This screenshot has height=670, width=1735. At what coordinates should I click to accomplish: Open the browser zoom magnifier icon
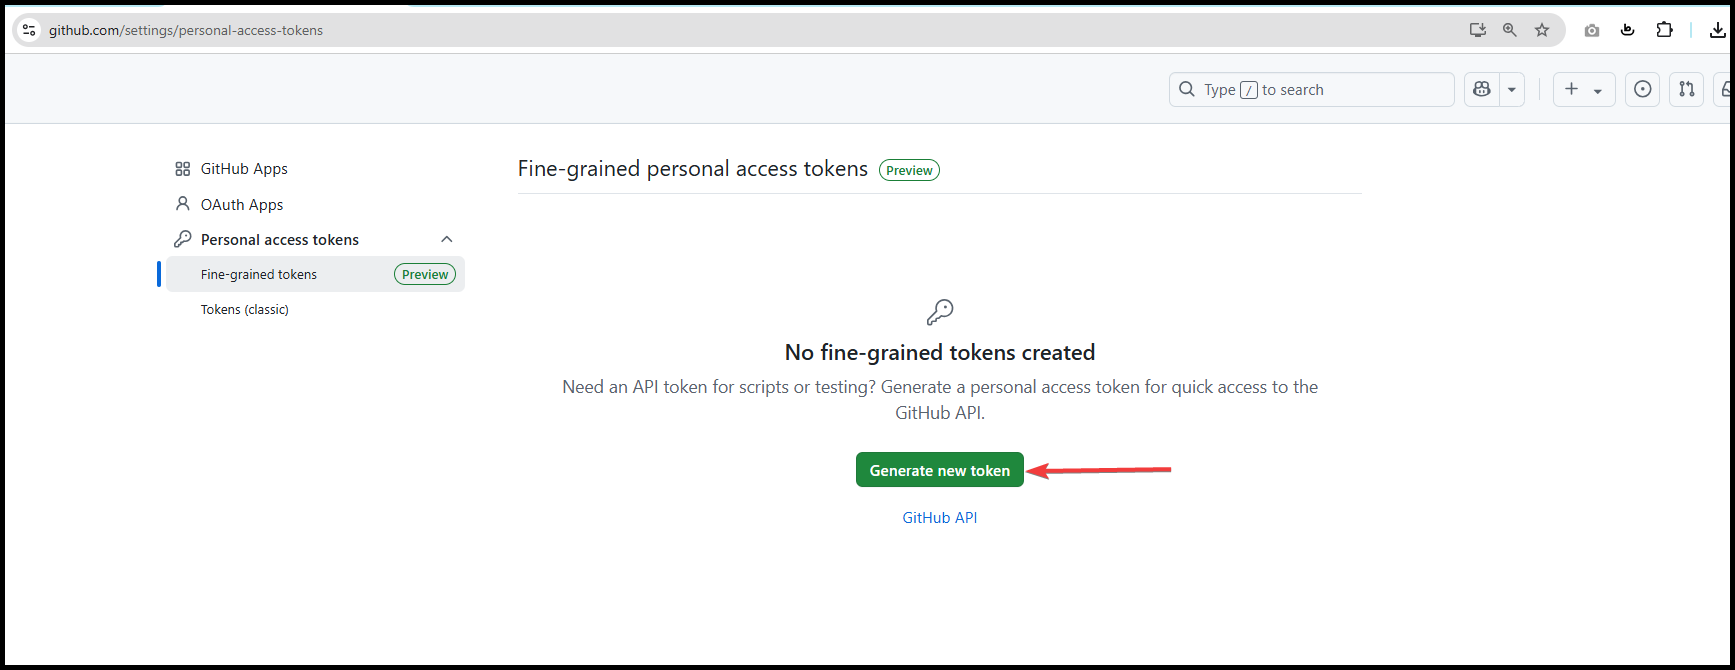(1510, 30)
